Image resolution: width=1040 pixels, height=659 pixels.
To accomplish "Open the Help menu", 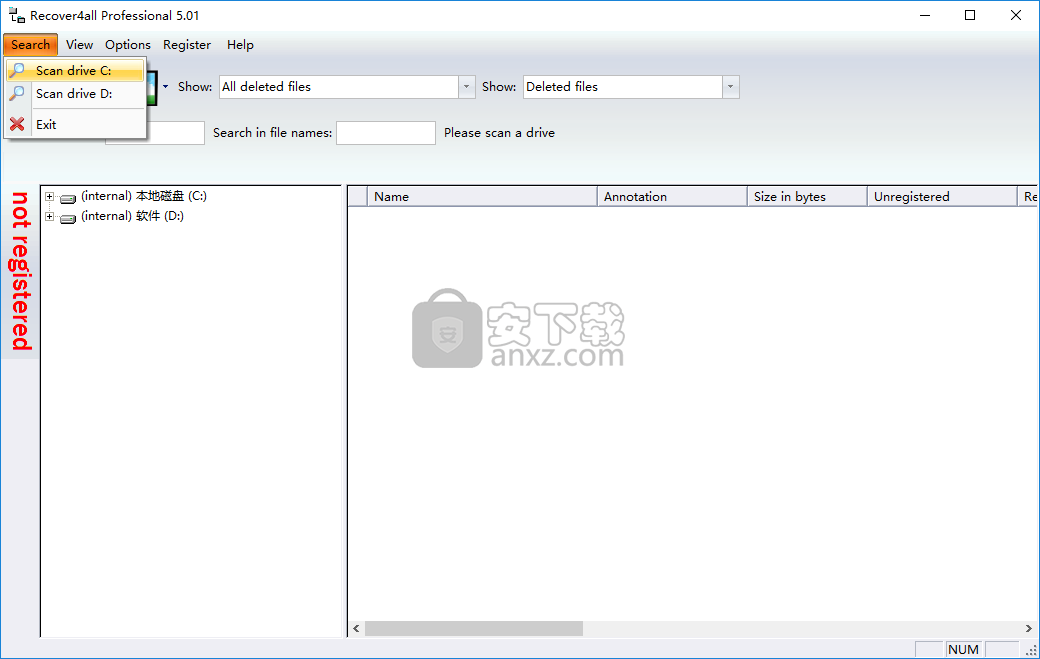I will (240, 44).
